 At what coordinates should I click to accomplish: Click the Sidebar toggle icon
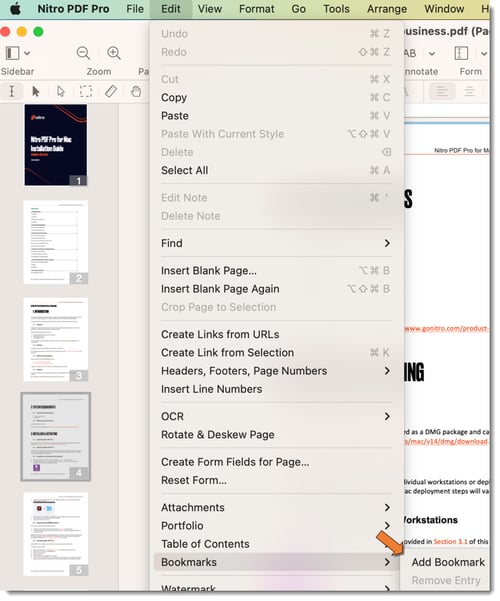coord(13,53)
